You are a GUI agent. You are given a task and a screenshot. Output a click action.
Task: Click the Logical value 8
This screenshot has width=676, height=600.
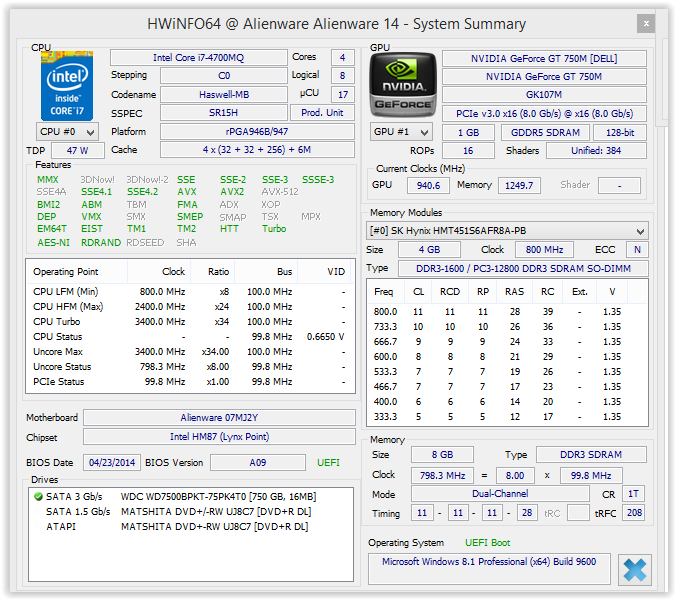[343, 75]
